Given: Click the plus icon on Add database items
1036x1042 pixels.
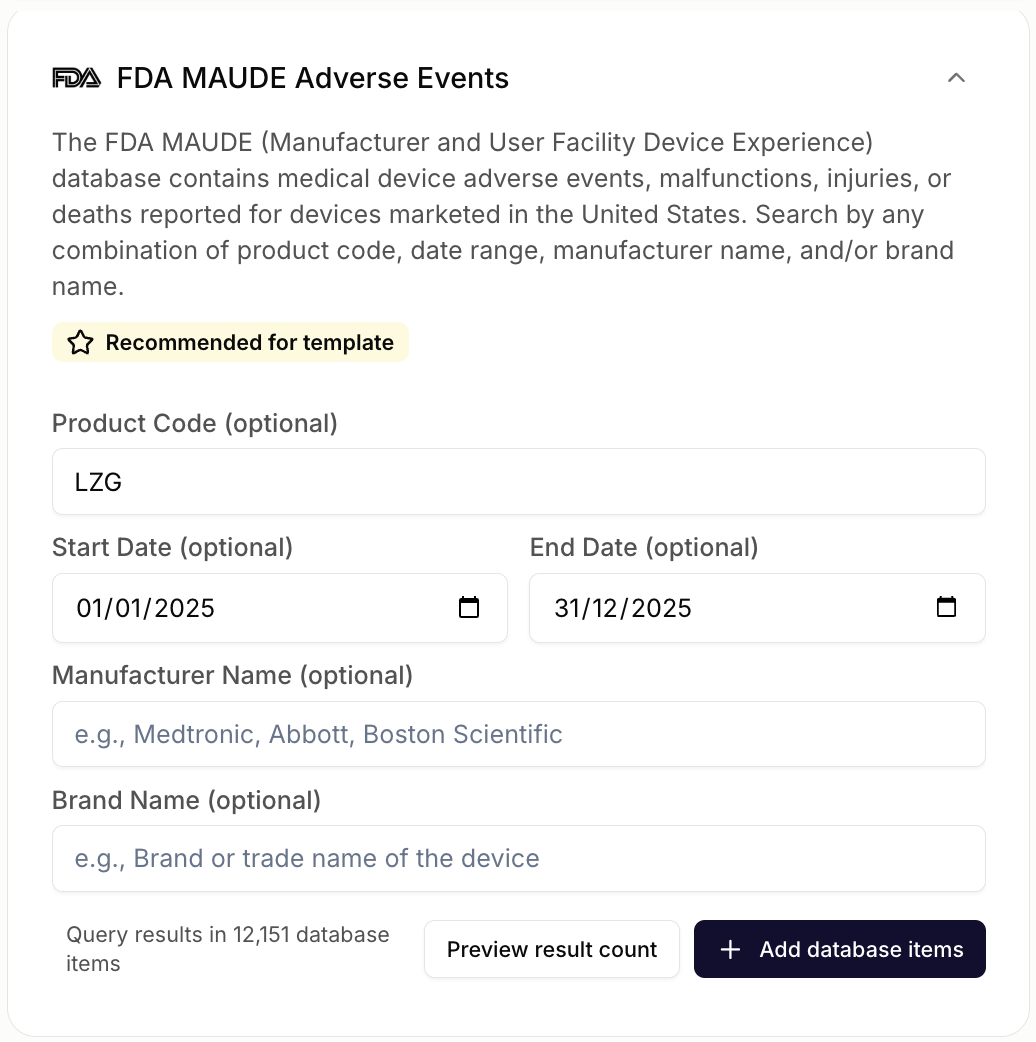Looking at the screenshot, I should click(x=731, y=948).
